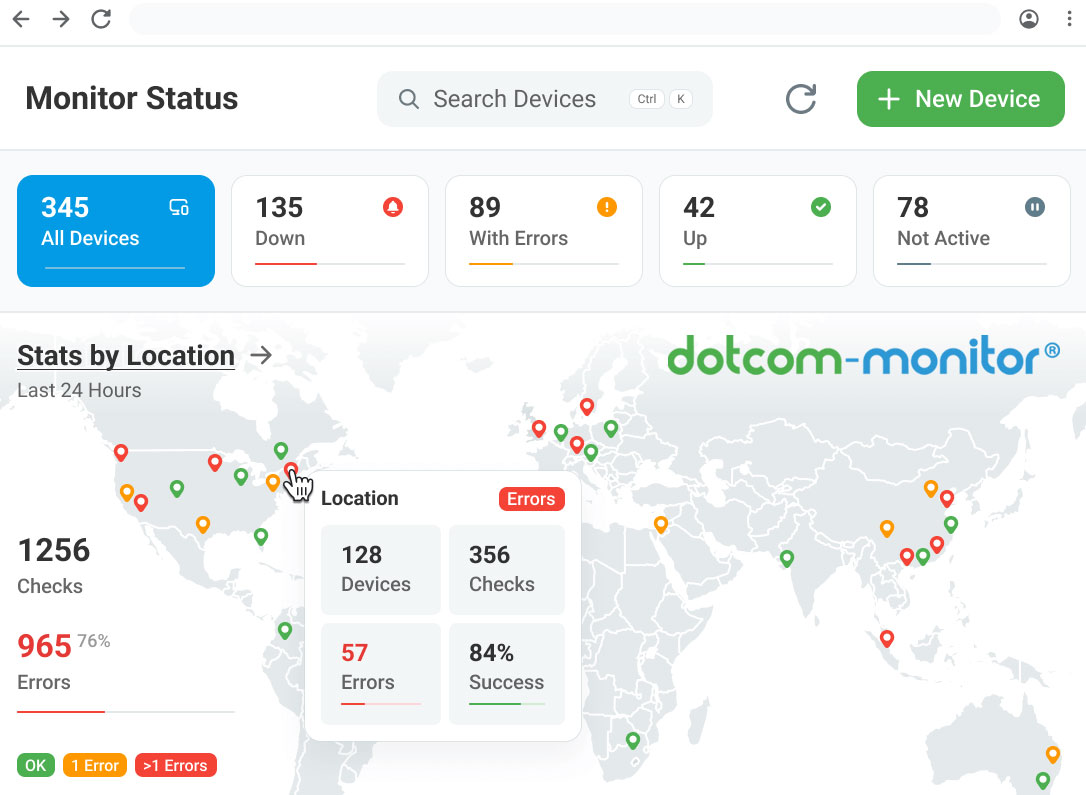Screen dimensions: 1086x795
Task: Click the Errors progress bar under 965
Action: (x=126, y=712)
